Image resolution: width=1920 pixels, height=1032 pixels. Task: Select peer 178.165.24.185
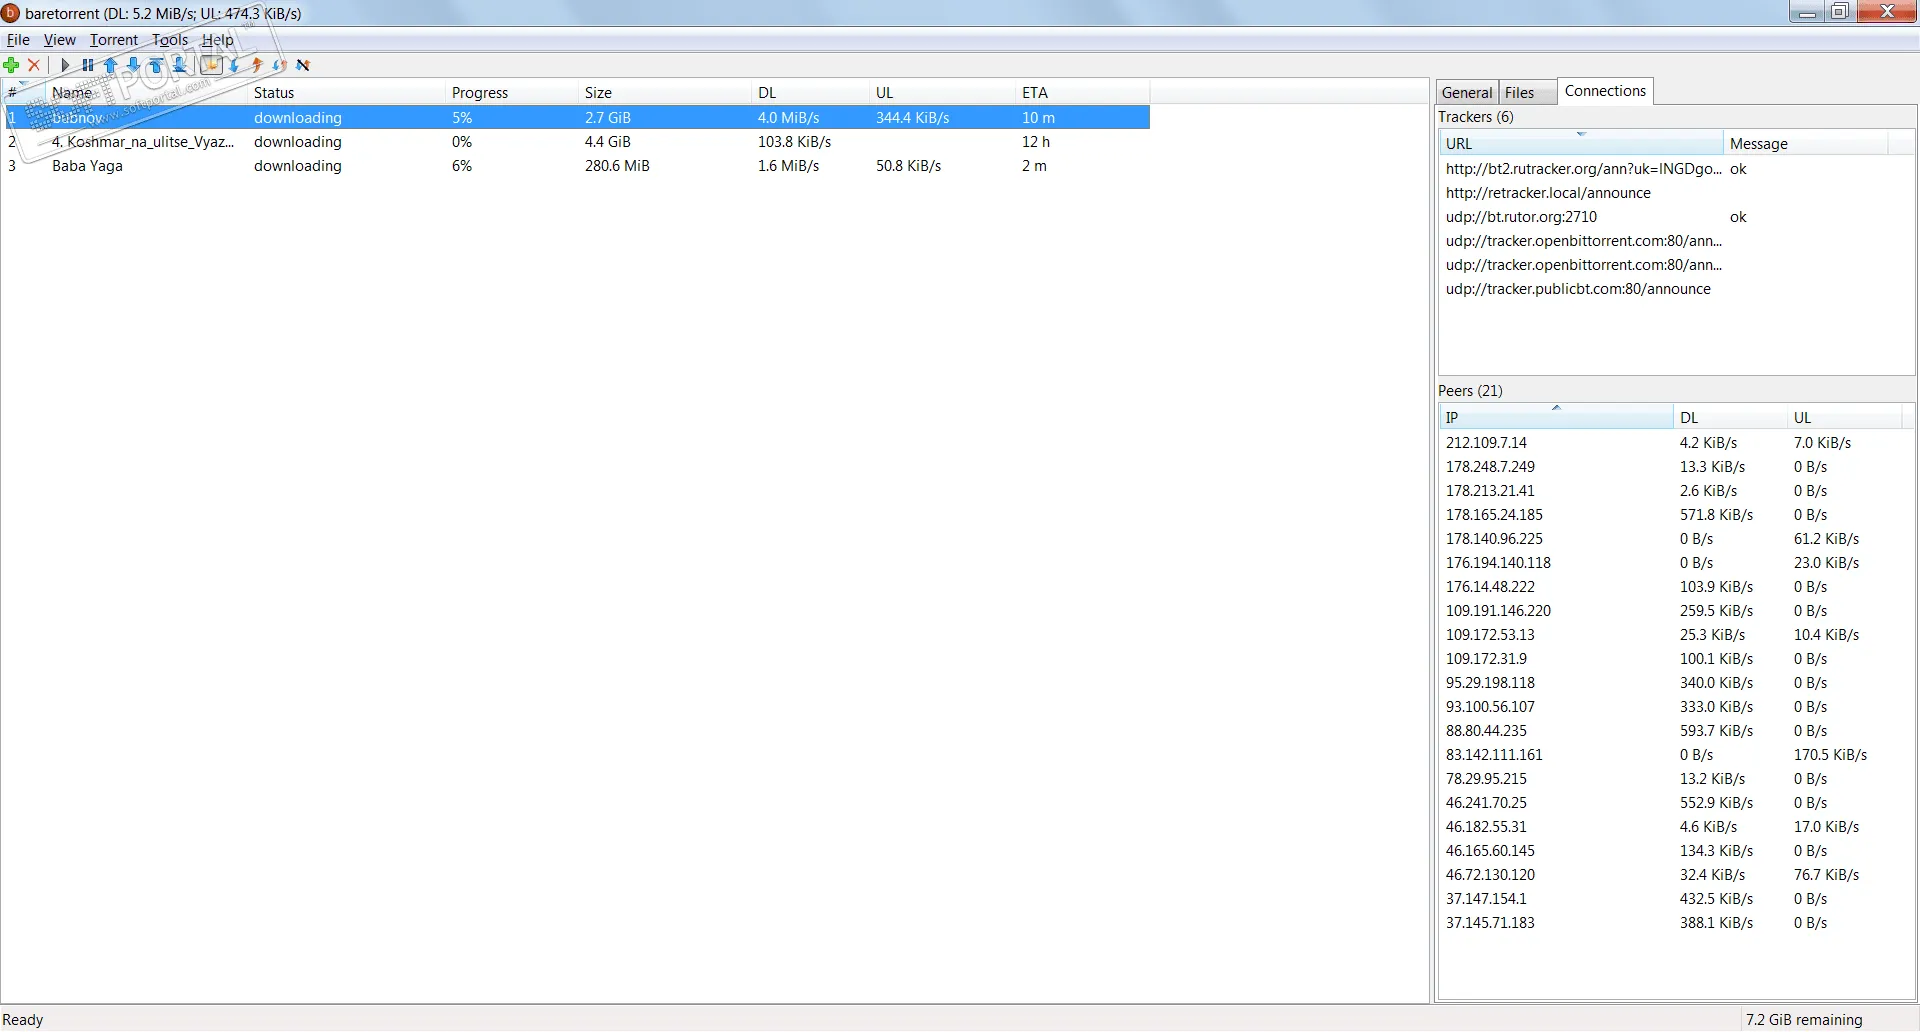1670,514
